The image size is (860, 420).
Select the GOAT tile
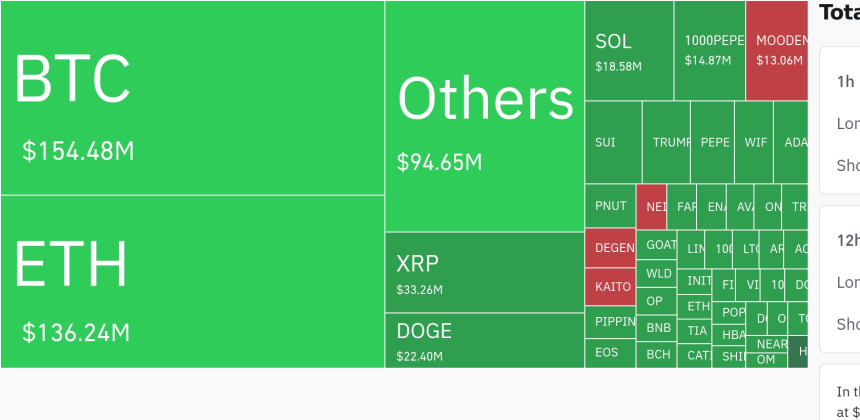657,245
